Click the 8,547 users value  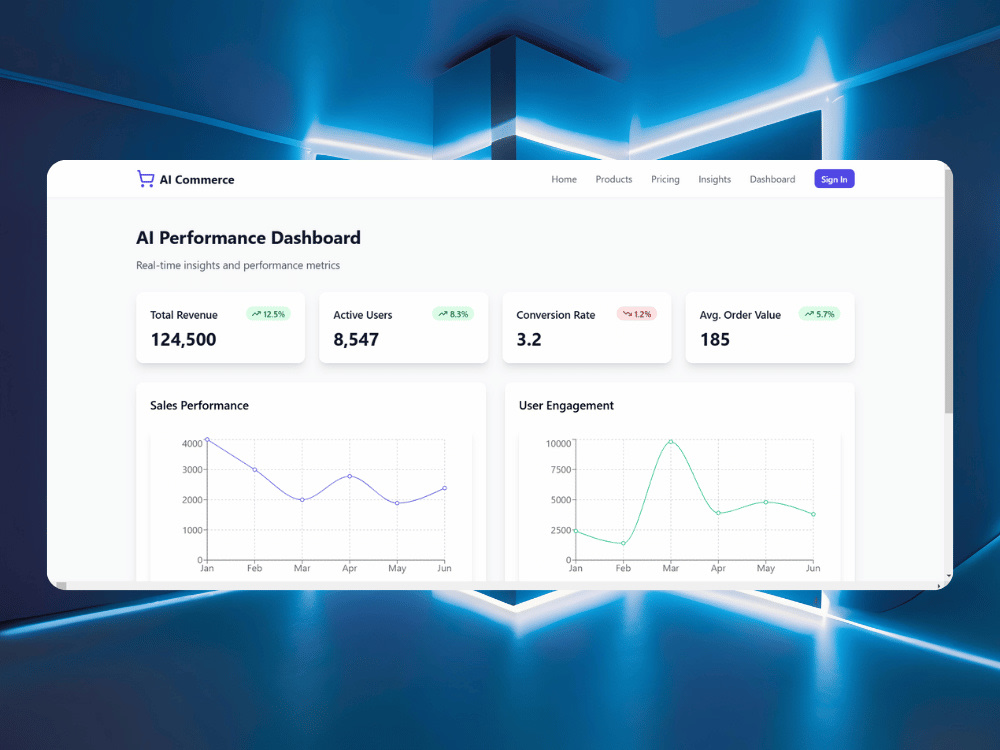coord(356,339)
